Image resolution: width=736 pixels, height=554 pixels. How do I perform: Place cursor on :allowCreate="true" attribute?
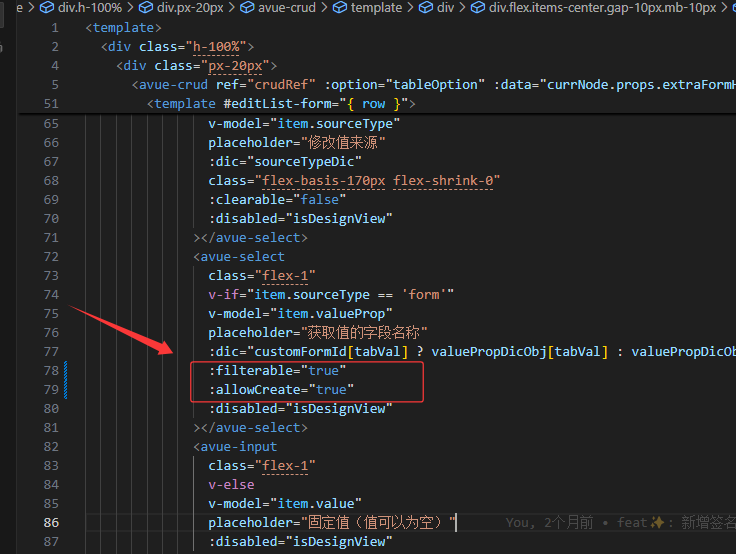(x=281, y=389)
